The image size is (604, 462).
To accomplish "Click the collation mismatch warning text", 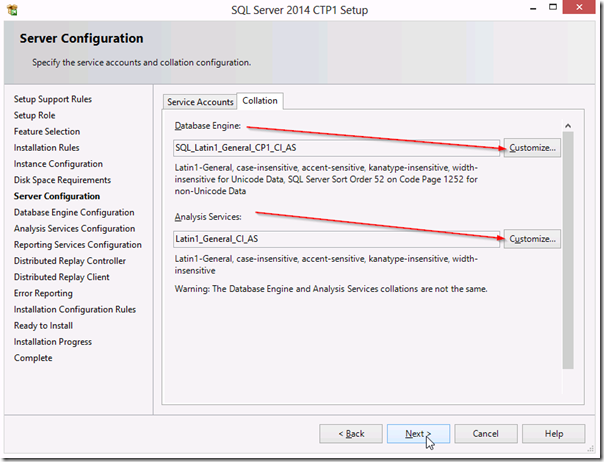I will [x=331, y=289].
